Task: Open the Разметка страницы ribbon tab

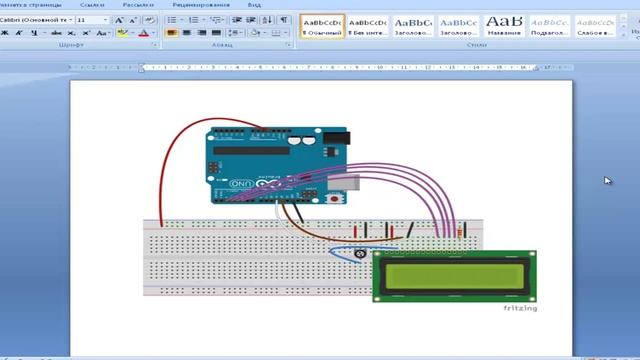Action: pos(31,5)
